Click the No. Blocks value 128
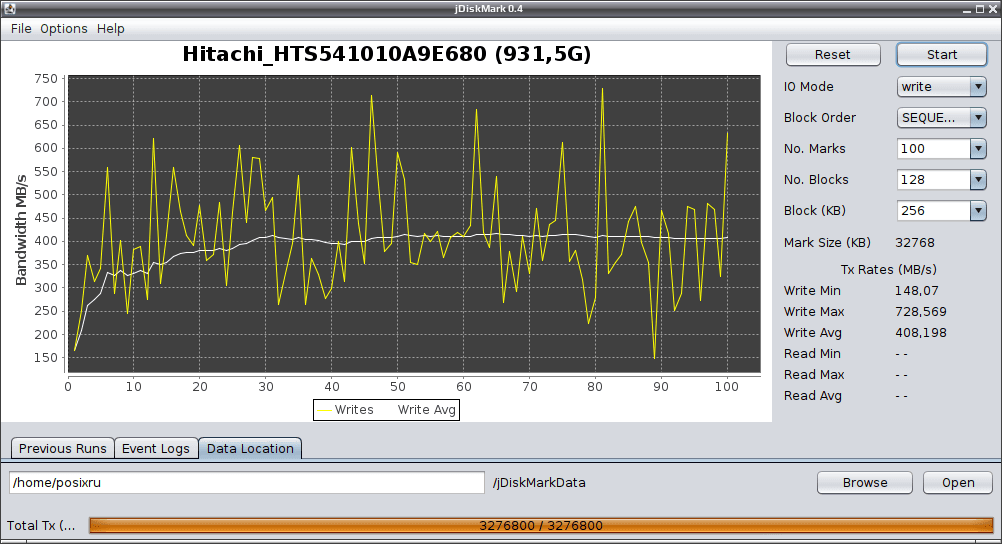The image size is (1002, 544). point(934,180)
